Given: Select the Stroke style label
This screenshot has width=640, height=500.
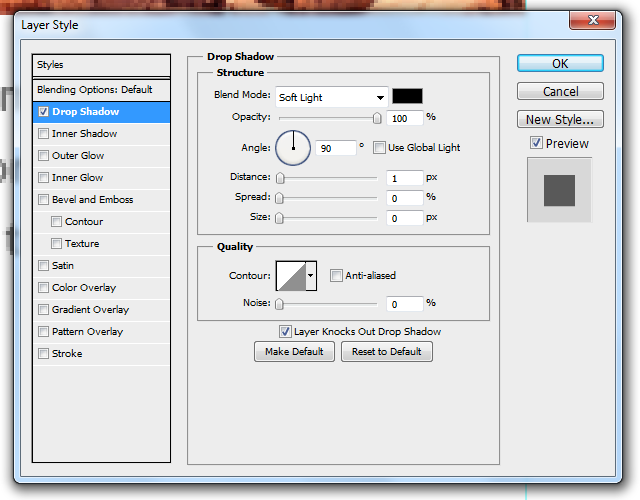Looking at the screenshot, I should (67, 353).
